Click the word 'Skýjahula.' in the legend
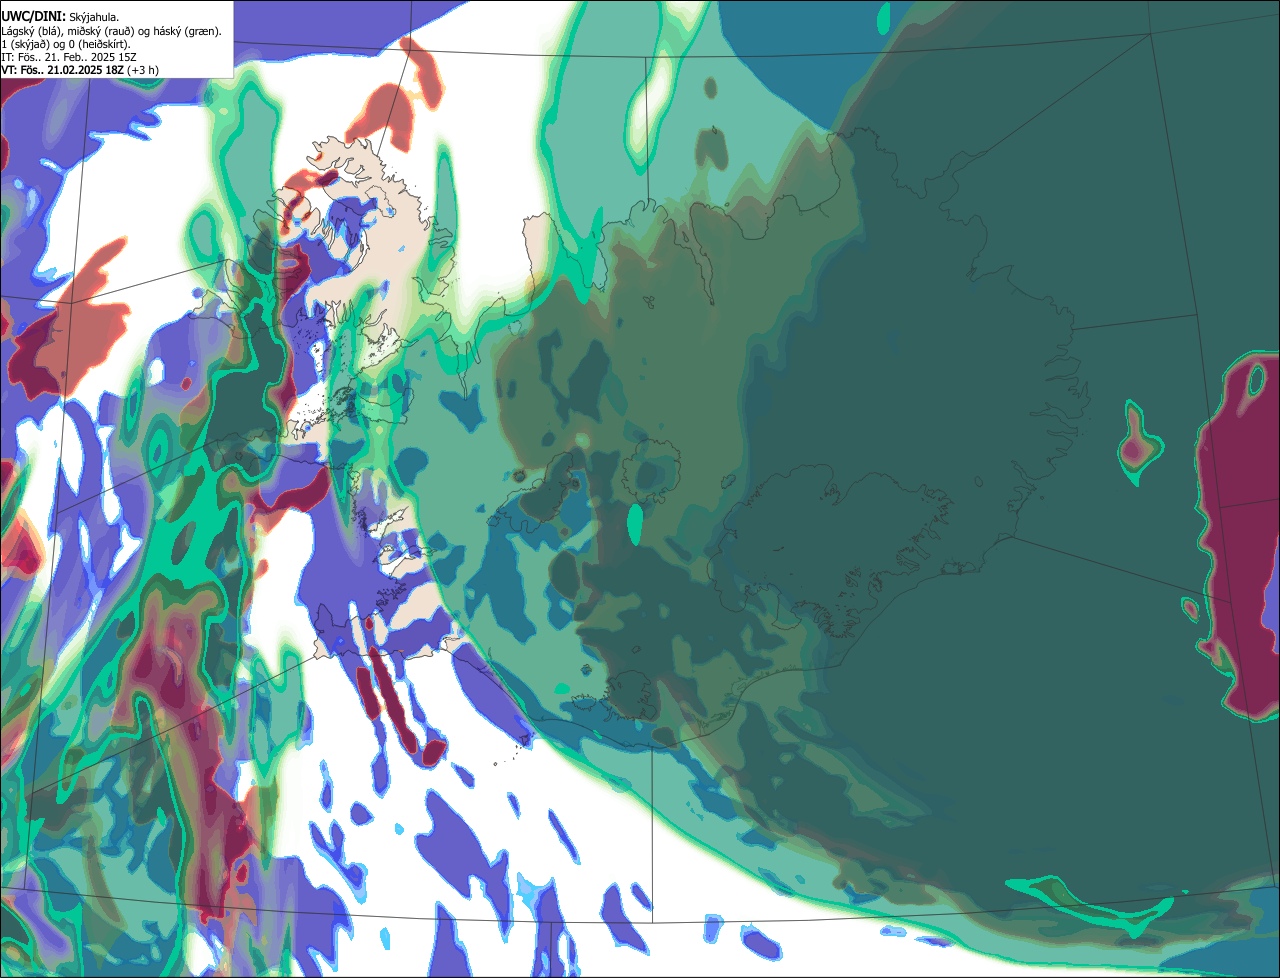This screenshot has width=1280, height=978. [x=94, y=18]
